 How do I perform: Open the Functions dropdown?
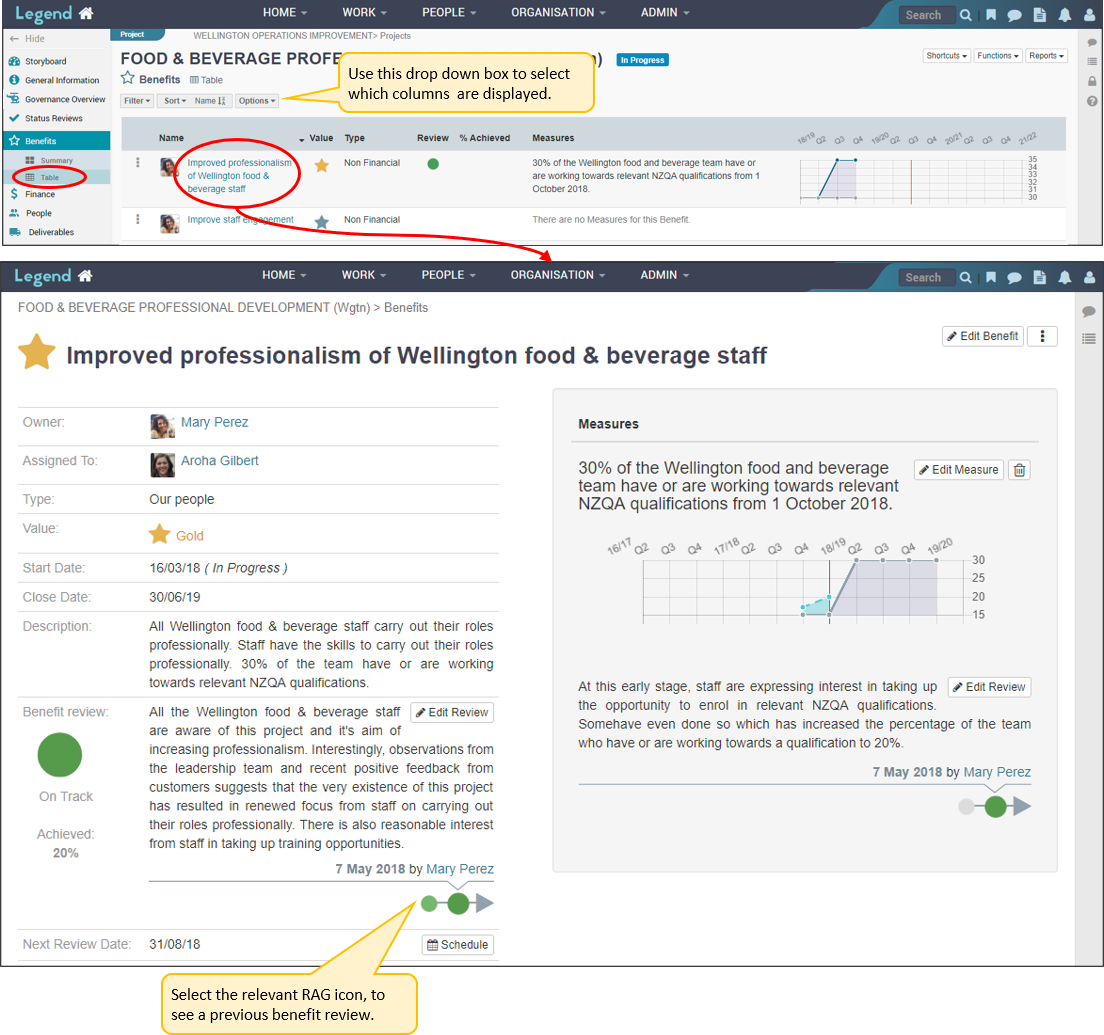(998, 56)
